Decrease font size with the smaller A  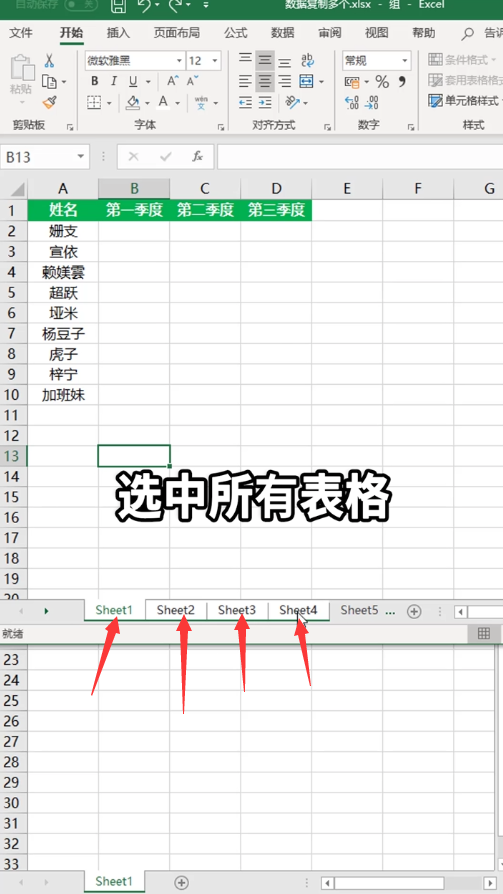(x=191, y=81)
